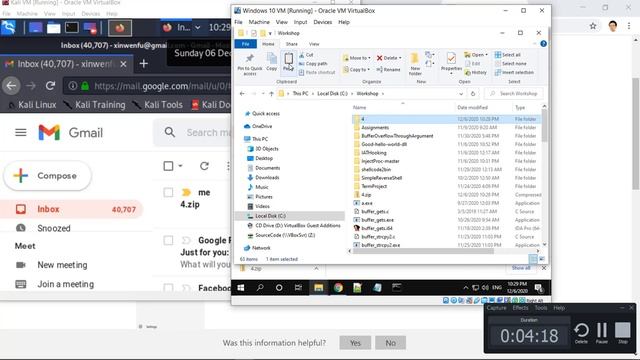Click the Task View taskbar icon
The height and width of the screenshot is (360, 640).
pos(298,288)
